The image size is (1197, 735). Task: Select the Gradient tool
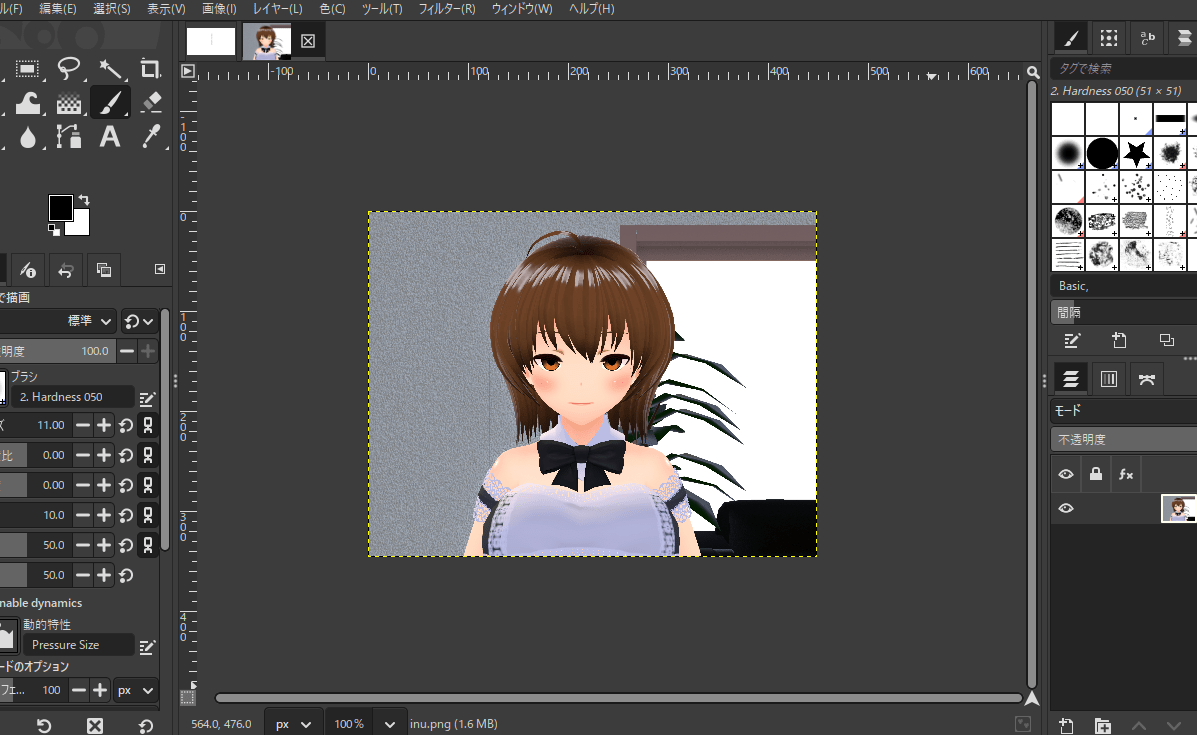click(69, 102)
